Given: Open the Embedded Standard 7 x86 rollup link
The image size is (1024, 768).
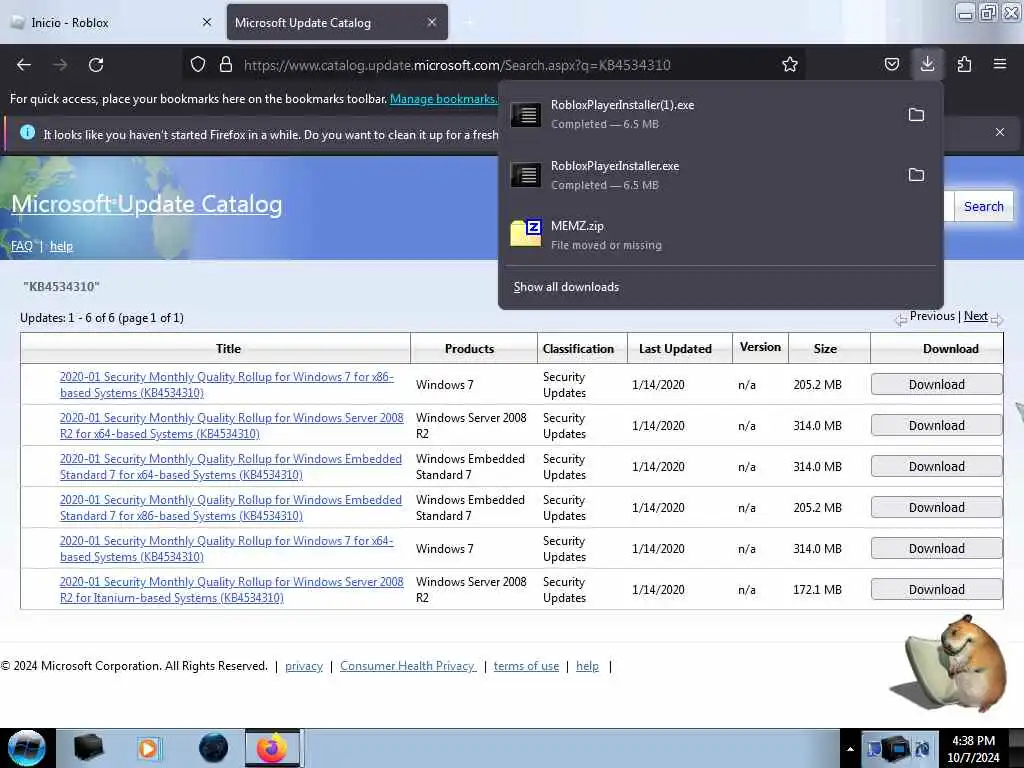Looking at the screenshot, I should pyautogui.click(x=231, y=508).
